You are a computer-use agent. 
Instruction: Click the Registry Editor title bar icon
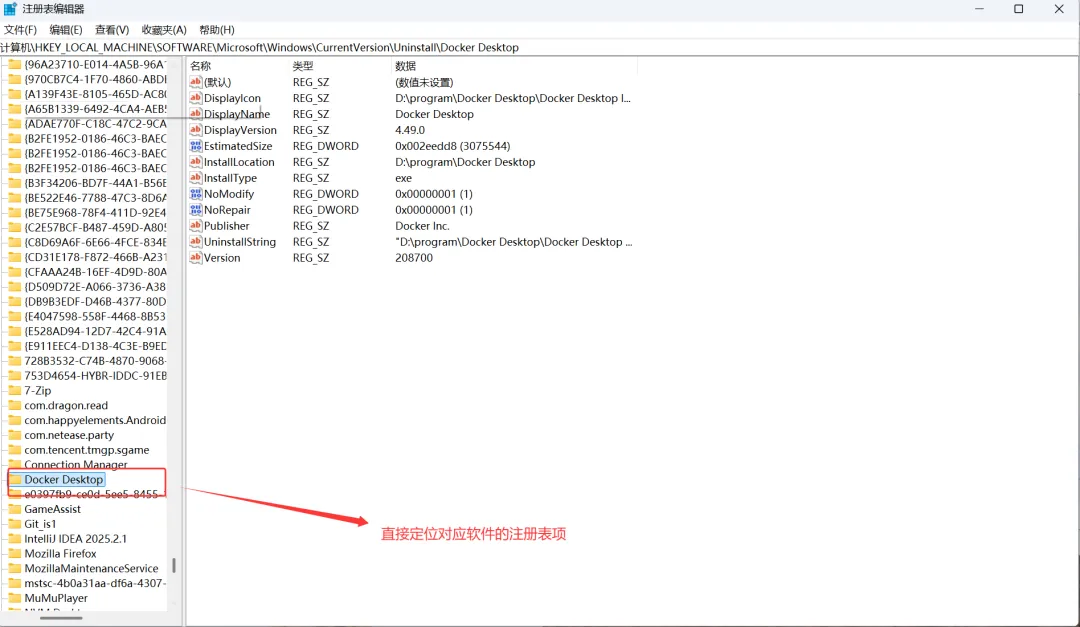coord(10,9)
